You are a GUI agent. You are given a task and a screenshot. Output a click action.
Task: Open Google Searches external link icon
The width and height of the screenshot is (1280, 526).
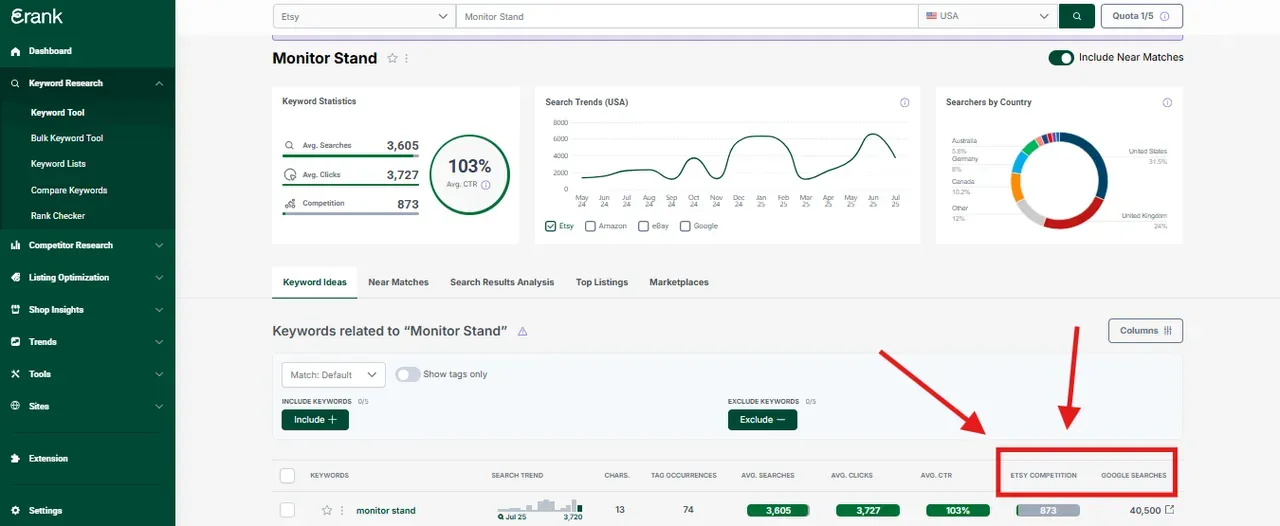click(x=1170, y=510)
